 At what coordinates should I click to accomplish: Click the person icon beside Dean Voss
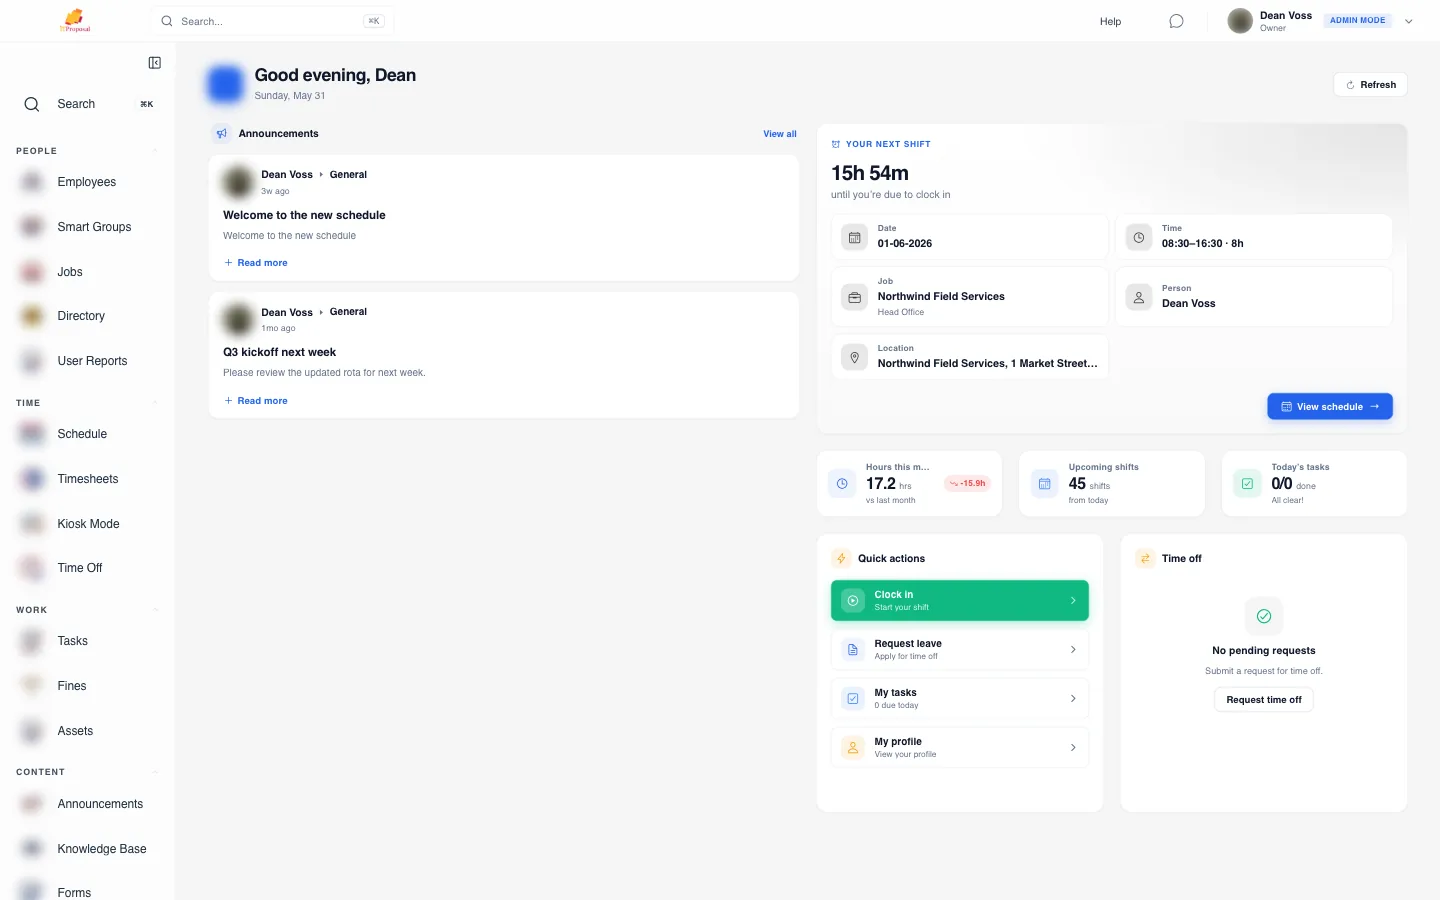[1138, 297]
